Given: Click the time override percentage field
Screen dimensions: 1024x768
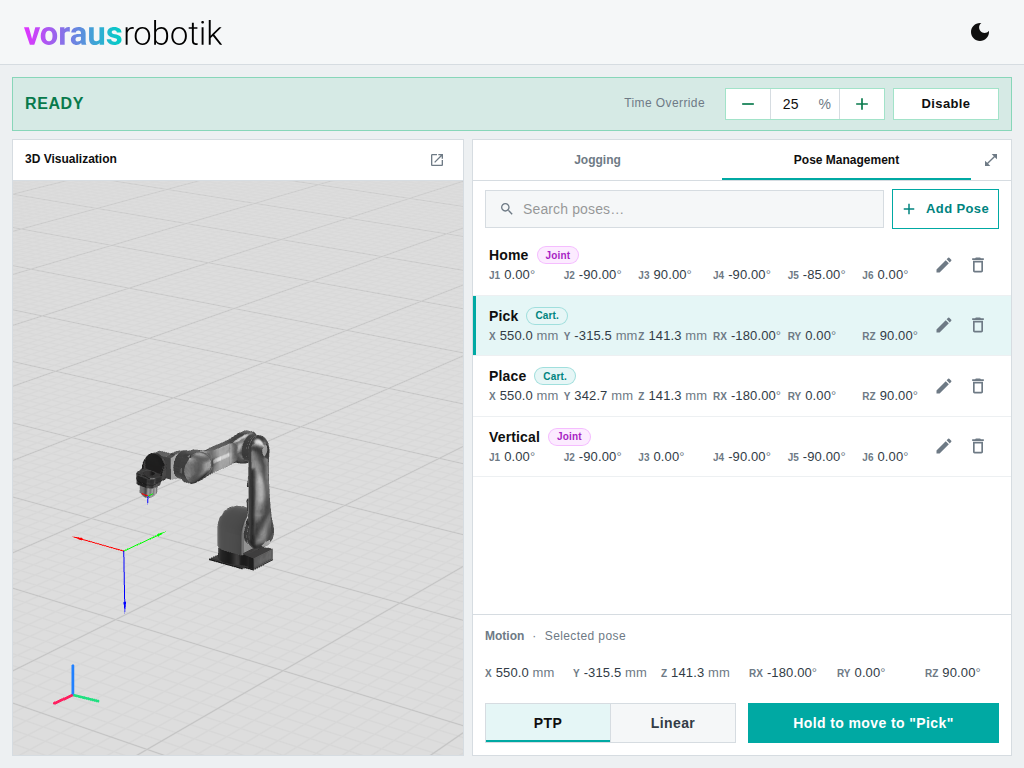Looking at the screenshot, I should coord(805,104).
